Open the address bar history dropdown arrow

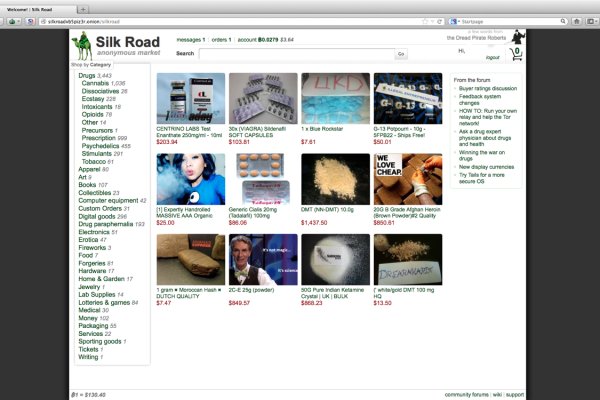click(x=432, y=21)
